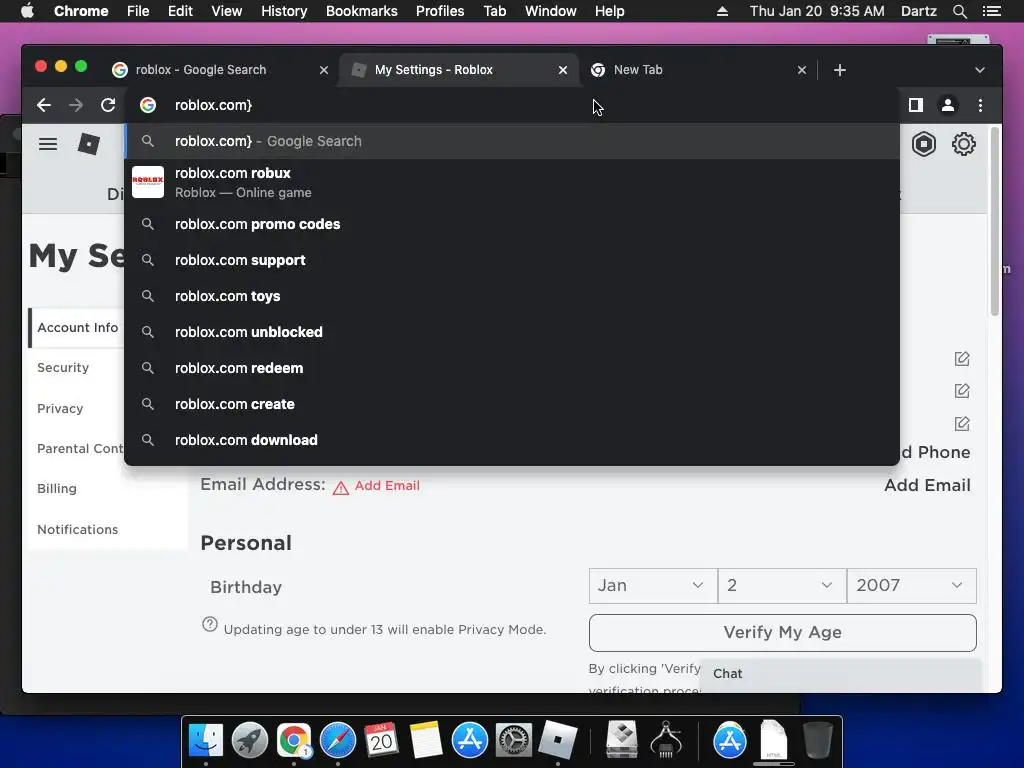Open the birthday month dropdown showing Jan
Viewport: 1024px width, 768px height.
(652, 586)
